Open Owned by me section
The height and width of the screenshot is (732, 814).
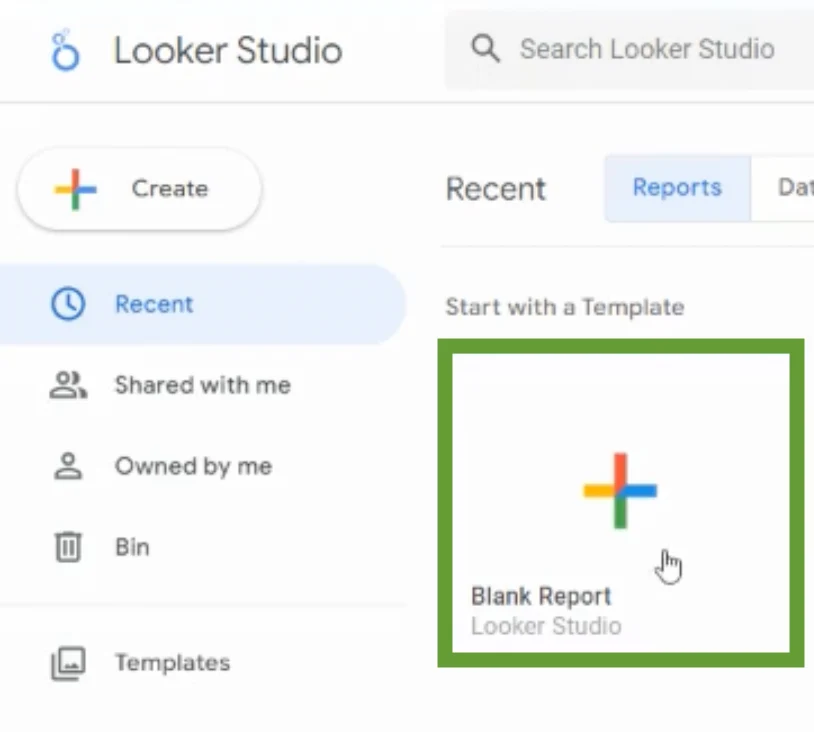coord(201,466)
